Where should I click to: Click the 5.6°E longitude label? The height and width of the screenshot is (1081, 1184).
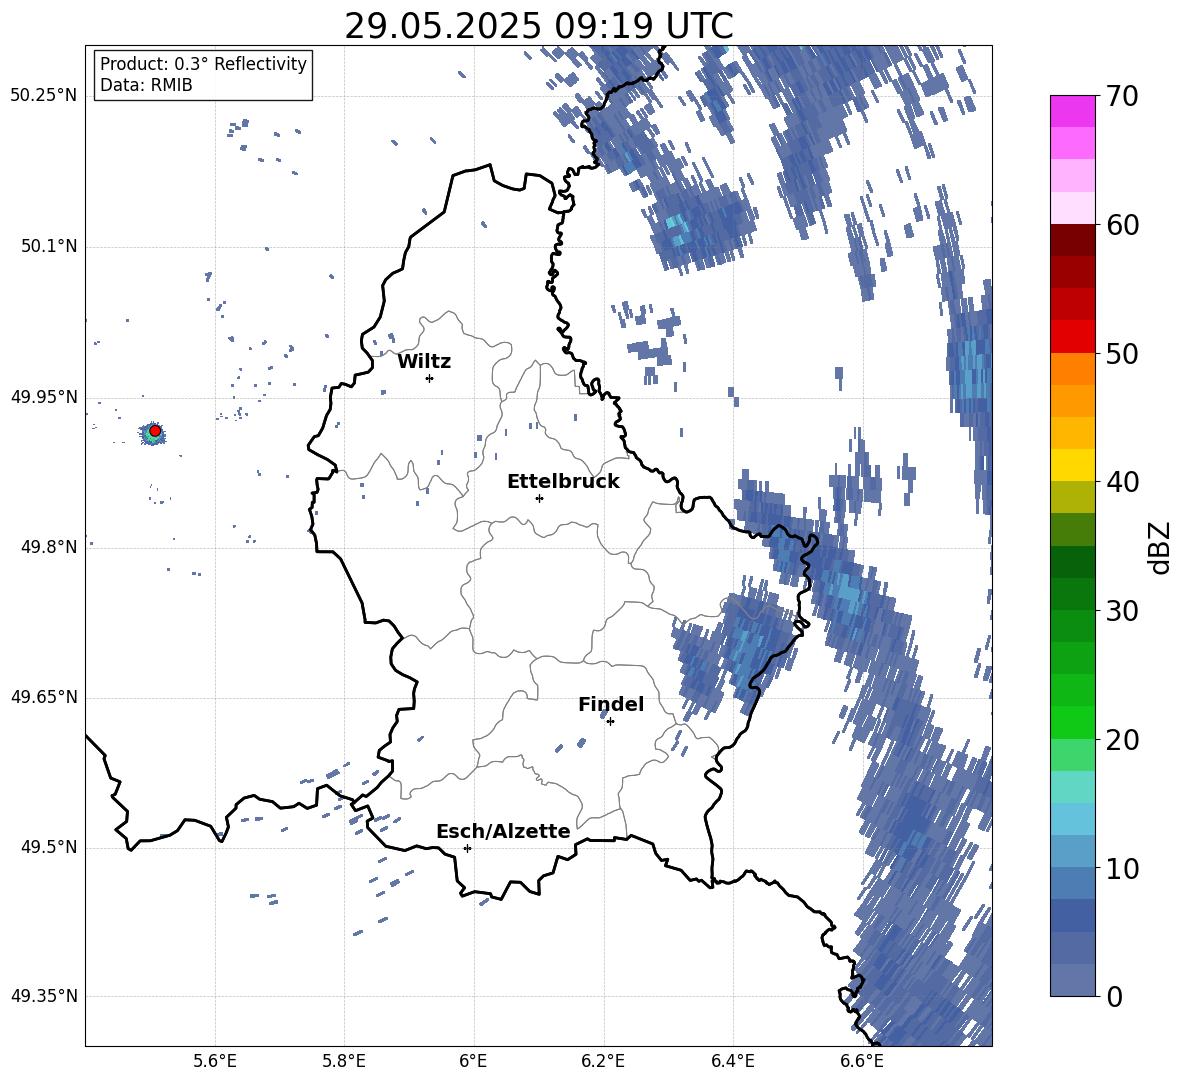coord(215,1061)
